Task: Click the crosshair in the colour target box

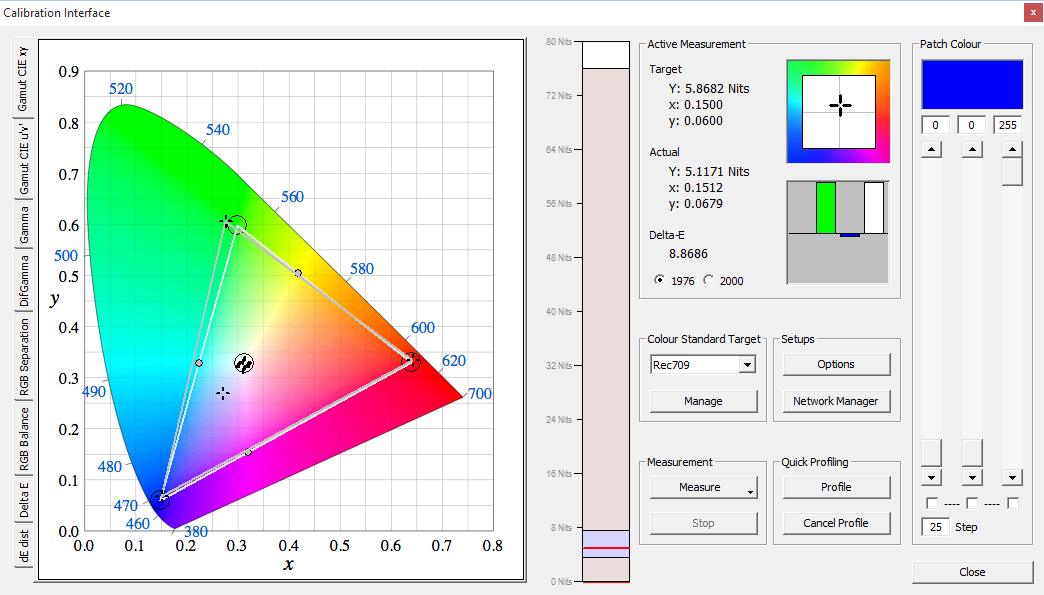Action: click(x=840, y=105)
